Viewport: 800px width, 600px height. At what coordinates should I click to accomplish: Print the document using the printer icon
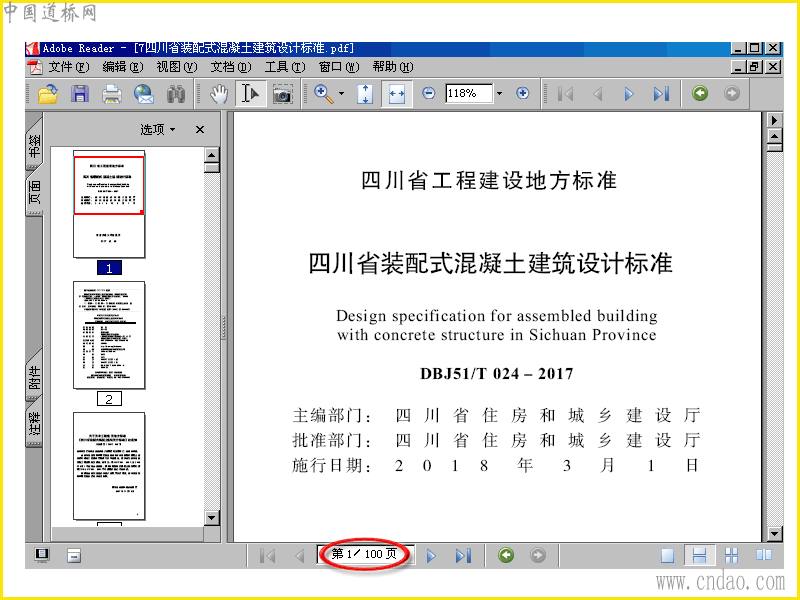tap(111, 94)
